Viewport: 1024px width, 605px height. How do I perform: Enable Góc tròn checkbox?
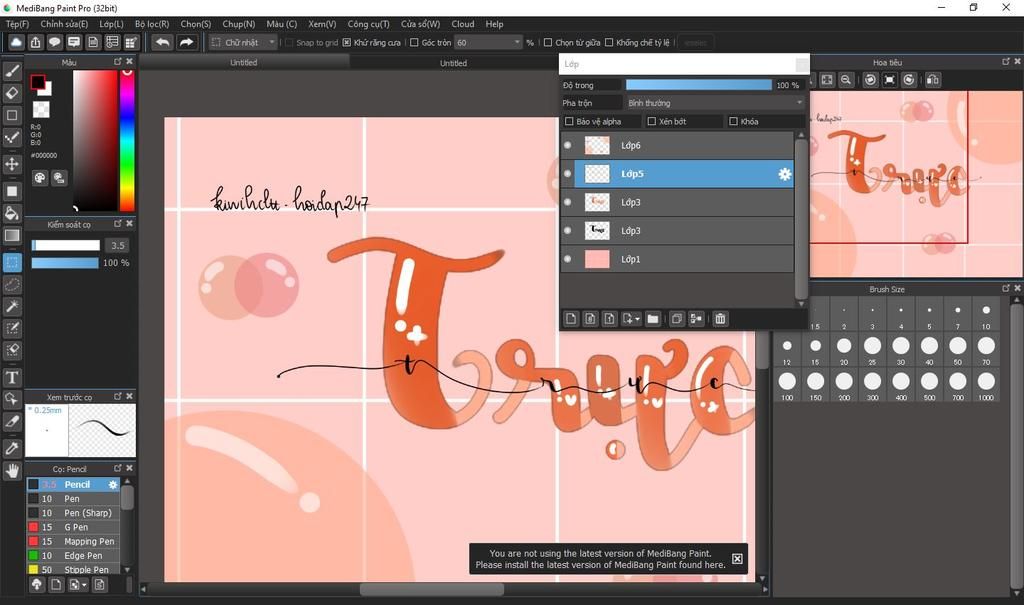point(414,42)
